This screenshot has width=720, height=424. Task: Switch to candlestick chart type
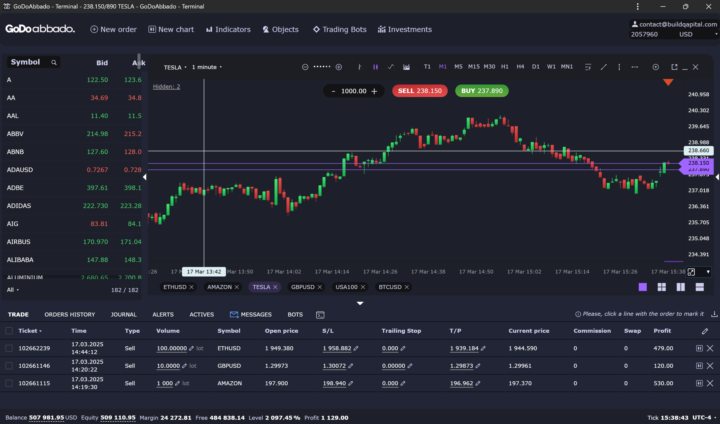click(376, 67)
